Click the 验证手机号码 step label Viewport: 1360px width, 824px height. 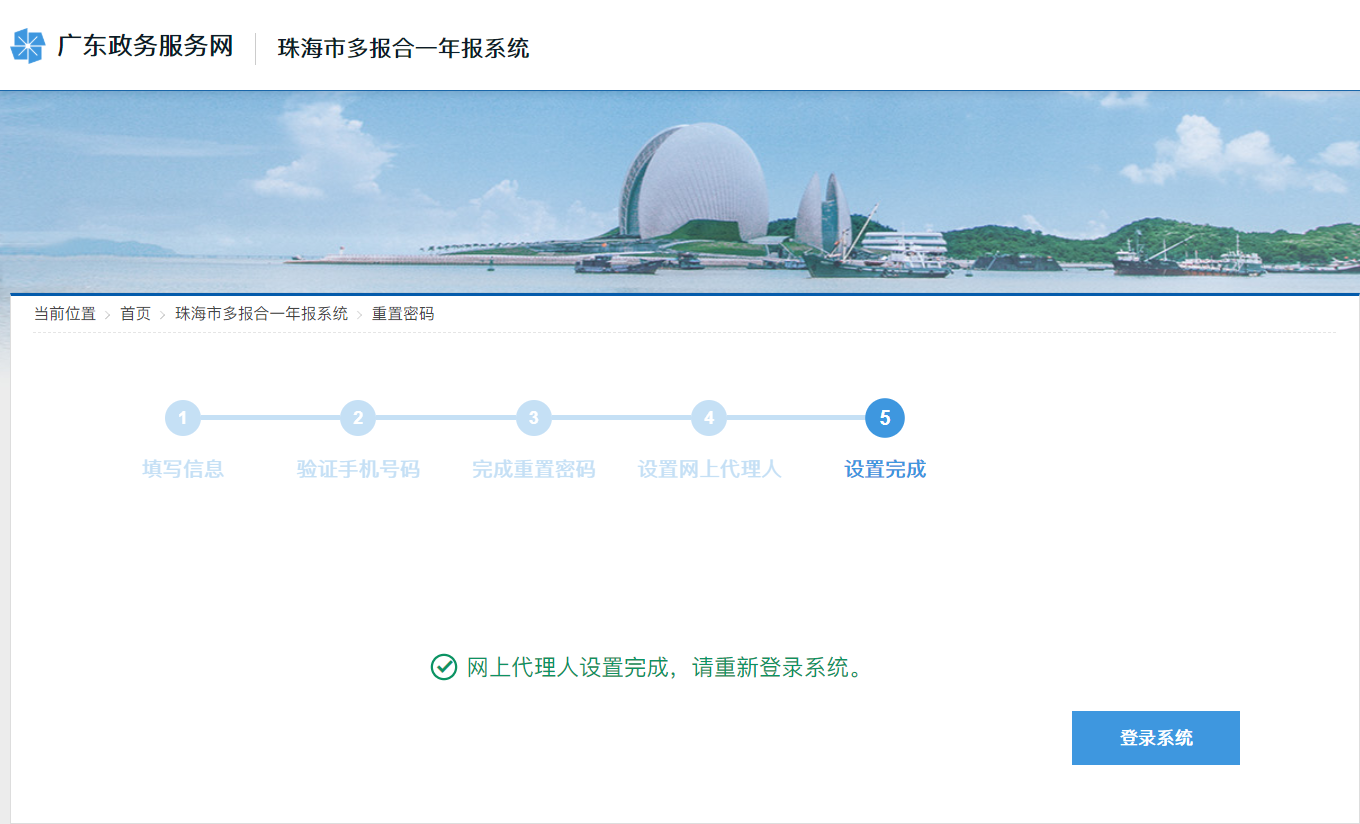coord(358,469)
